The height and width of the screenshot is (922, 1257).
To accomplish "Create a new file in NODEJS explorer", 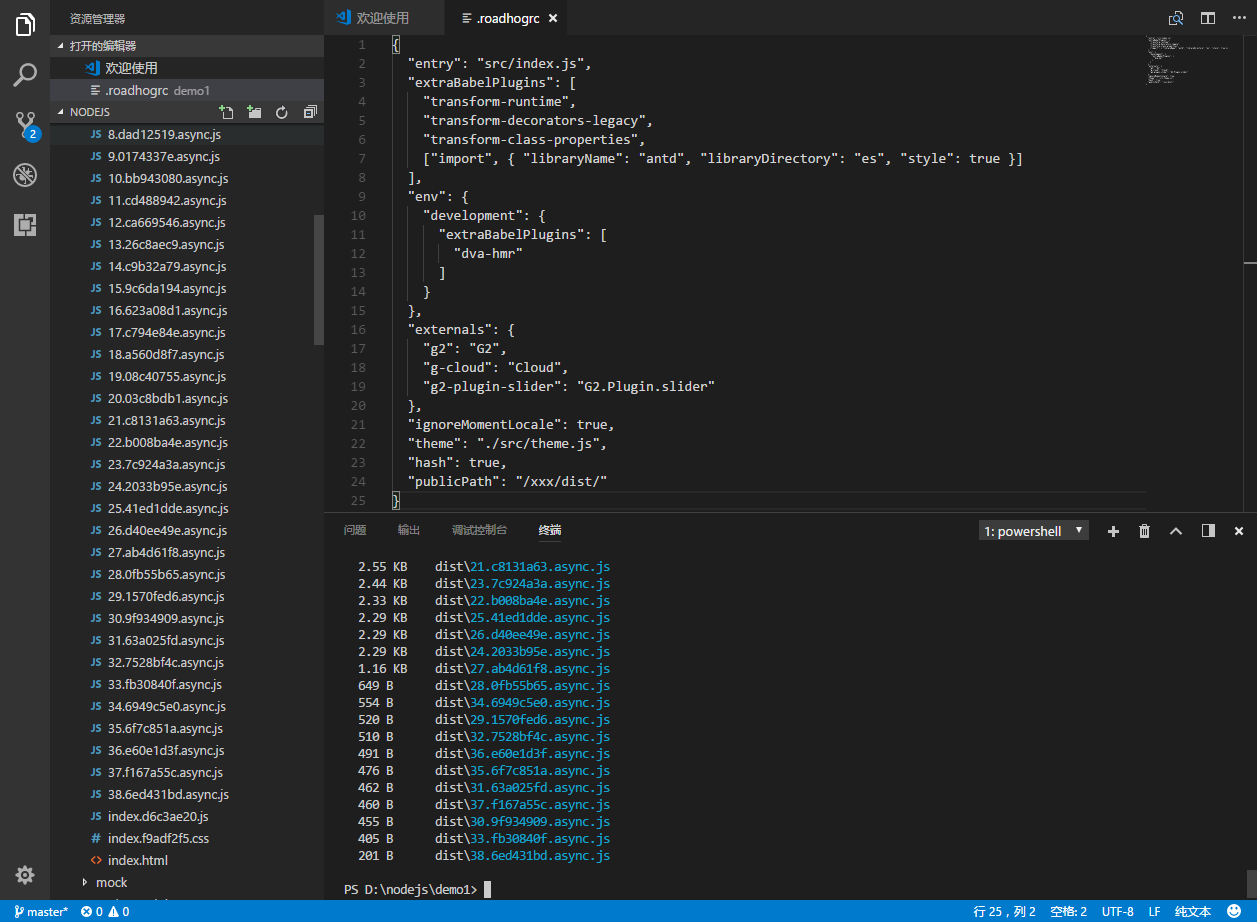I will (x=226, y=112).
